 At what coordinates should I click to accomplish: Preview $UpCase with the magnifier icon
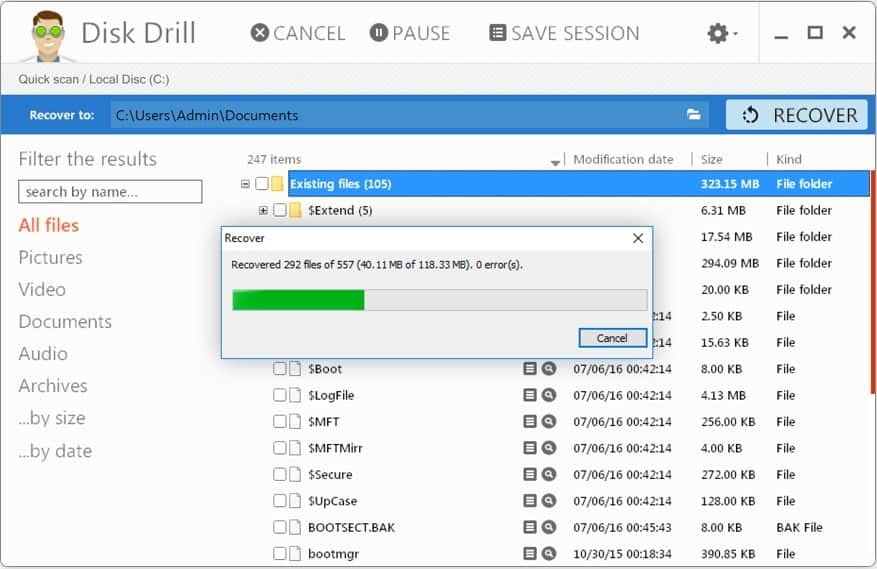549,501
